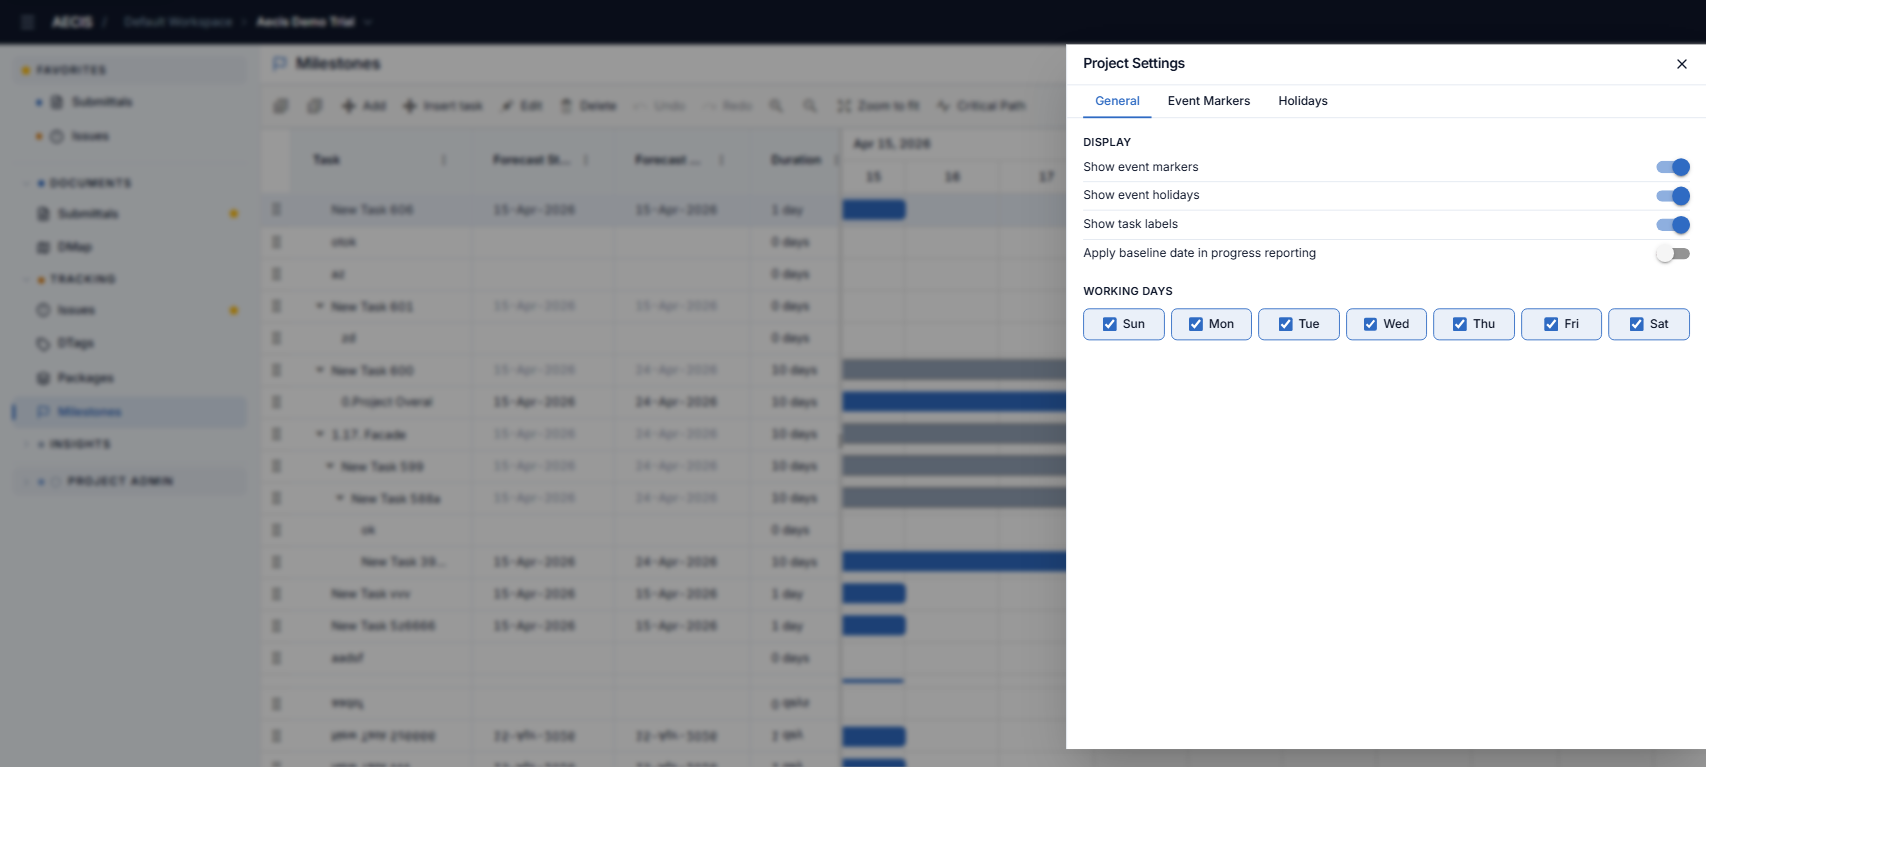
Task: Uncheck Sat as a working day
Action: (x=1648, y=324)
